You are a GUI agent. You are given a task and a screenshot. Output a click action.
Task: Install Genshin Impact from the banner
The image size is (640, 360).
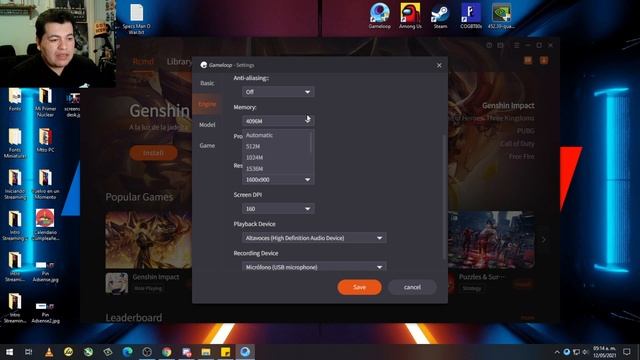click(x=153, y=153)
